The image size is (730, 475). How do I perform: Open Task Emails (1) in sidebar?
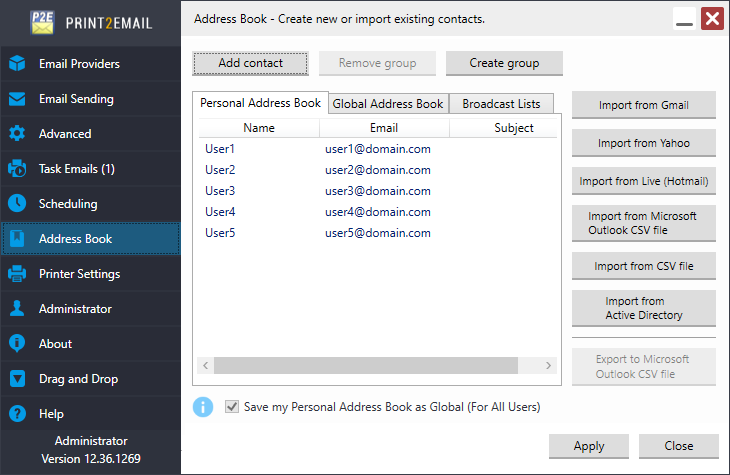(77, 169)
